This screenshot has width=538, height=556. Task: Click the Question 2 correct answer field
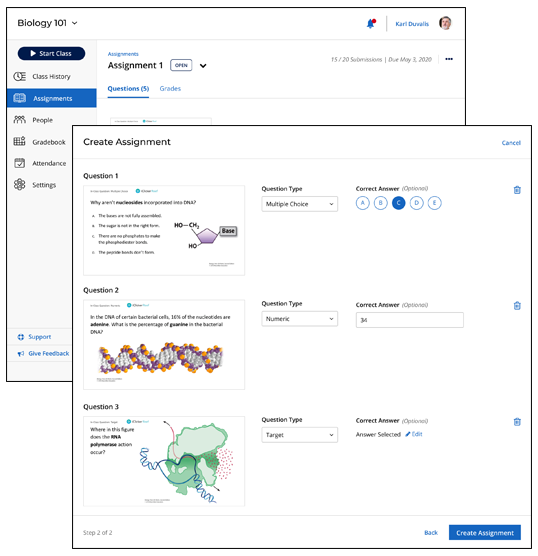pyautogui.click(x=410, y=320)
